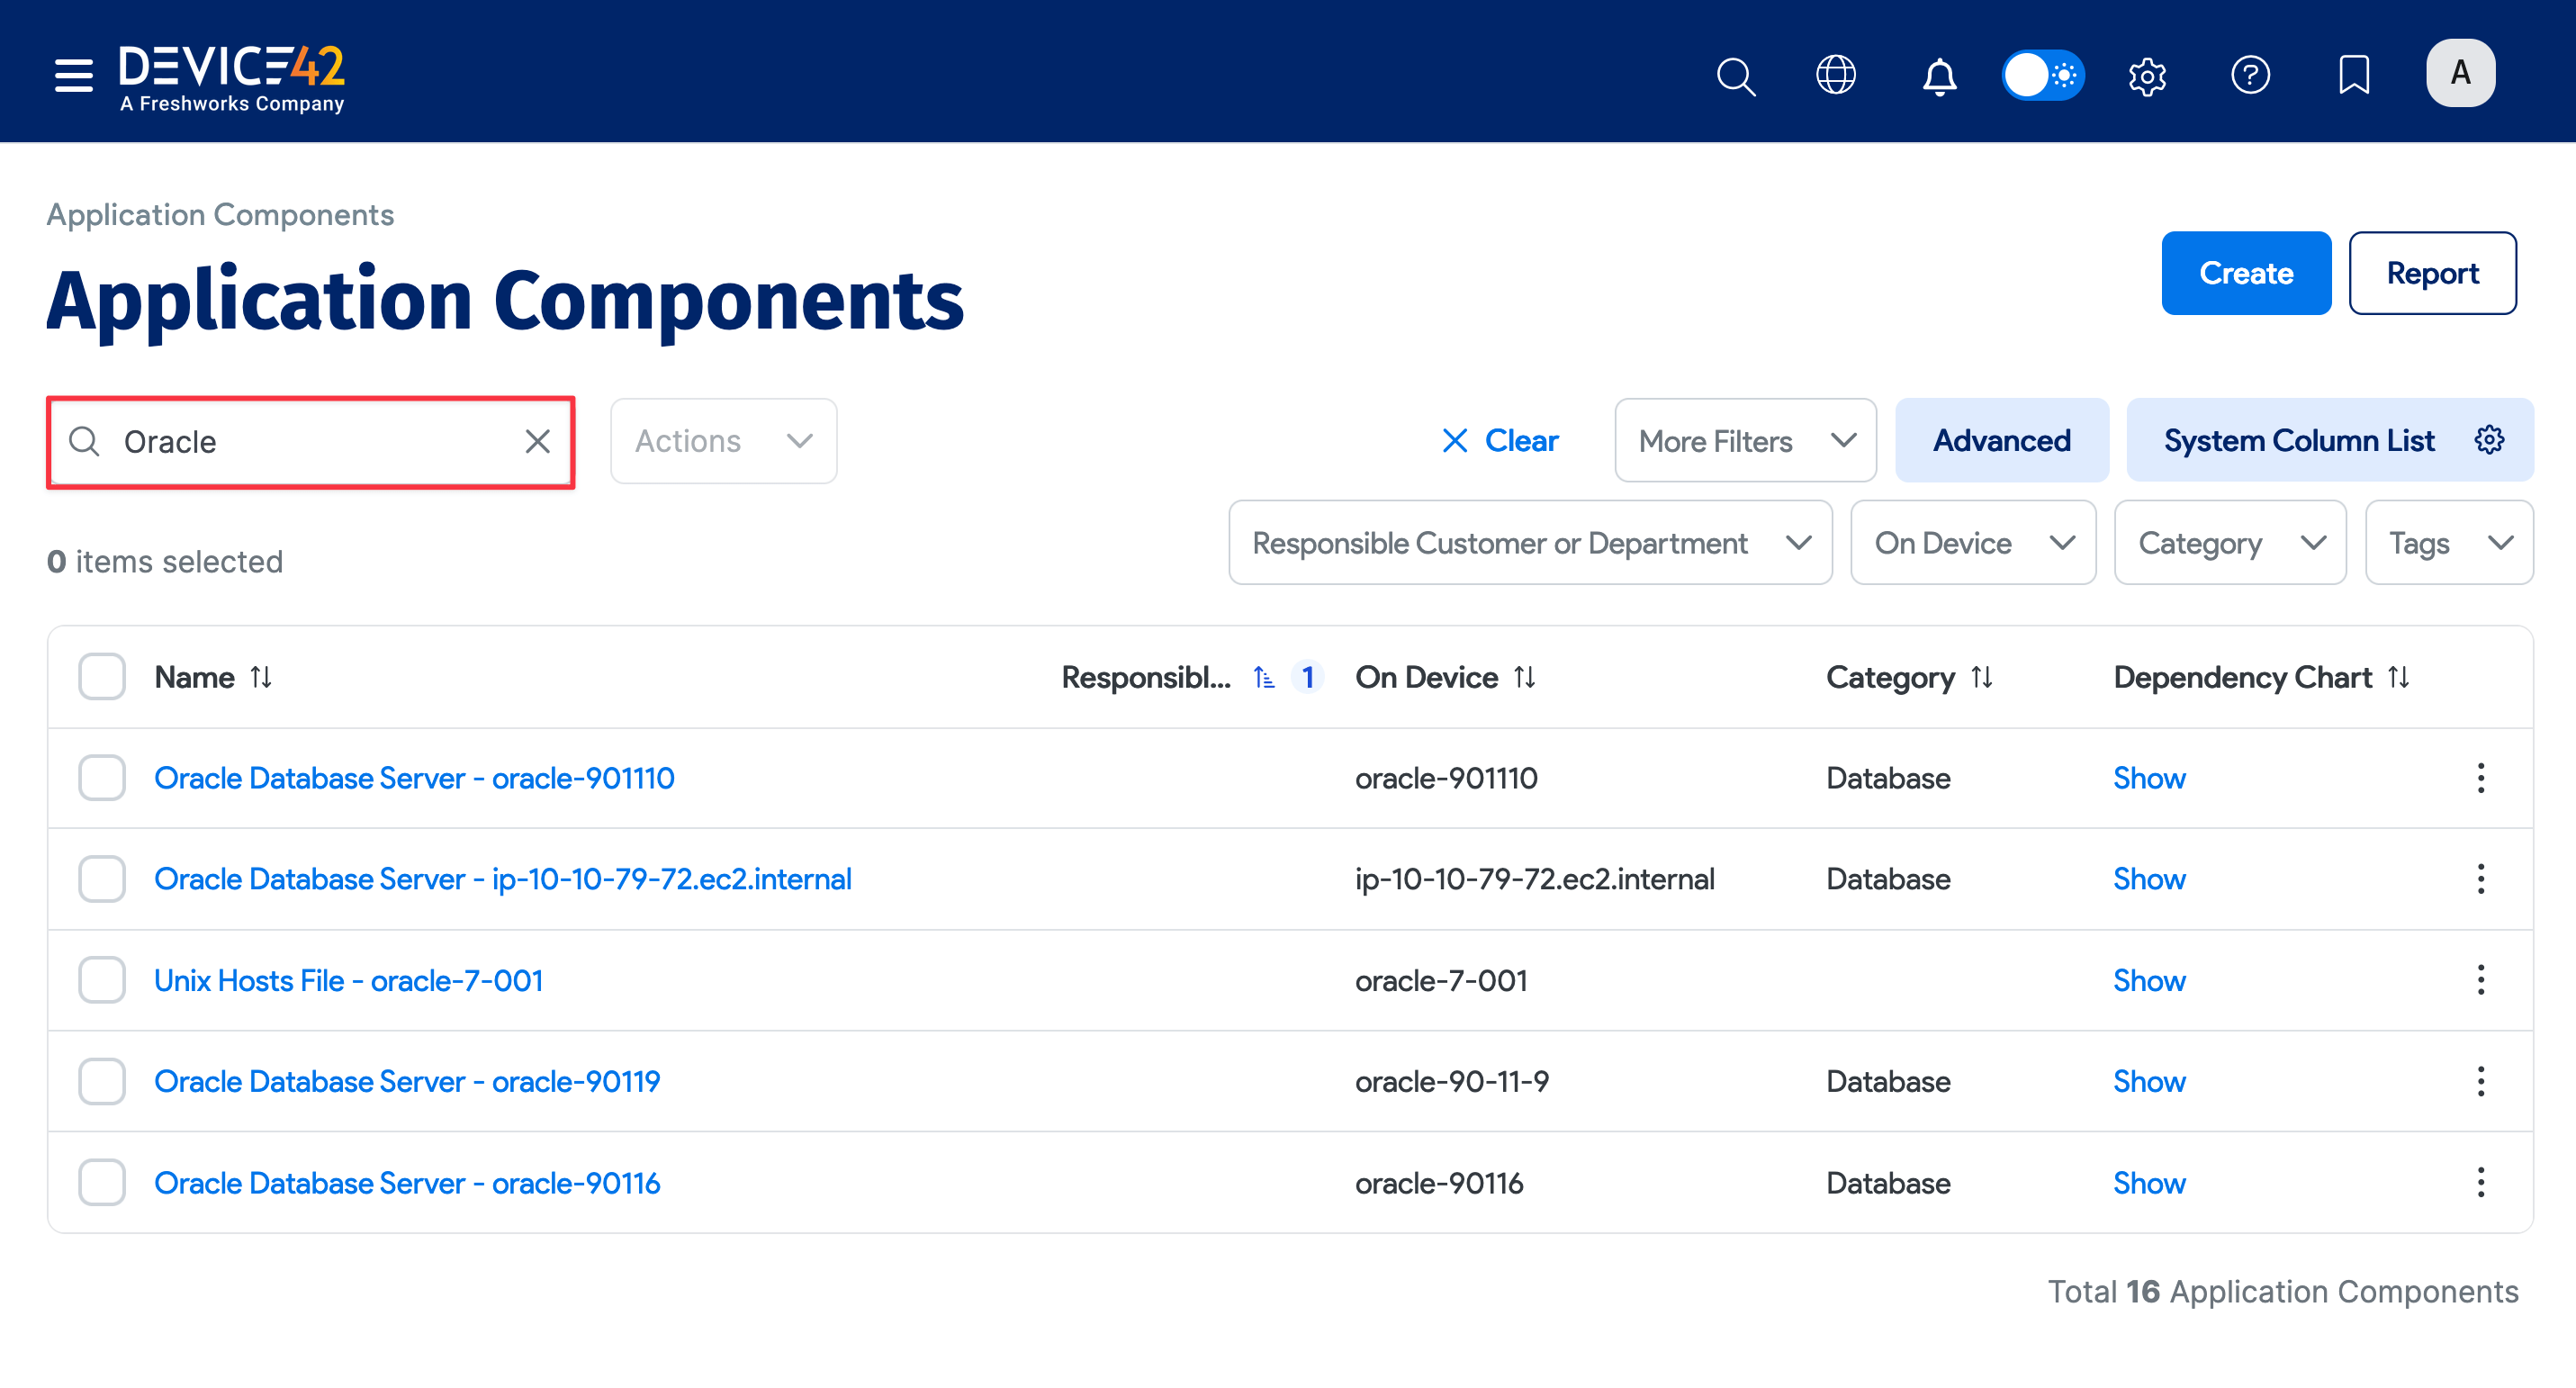This screenshot has width=2576, height=1388.
Task: Check the row checkbox for oracle-90116
Action: [101, 1182]
